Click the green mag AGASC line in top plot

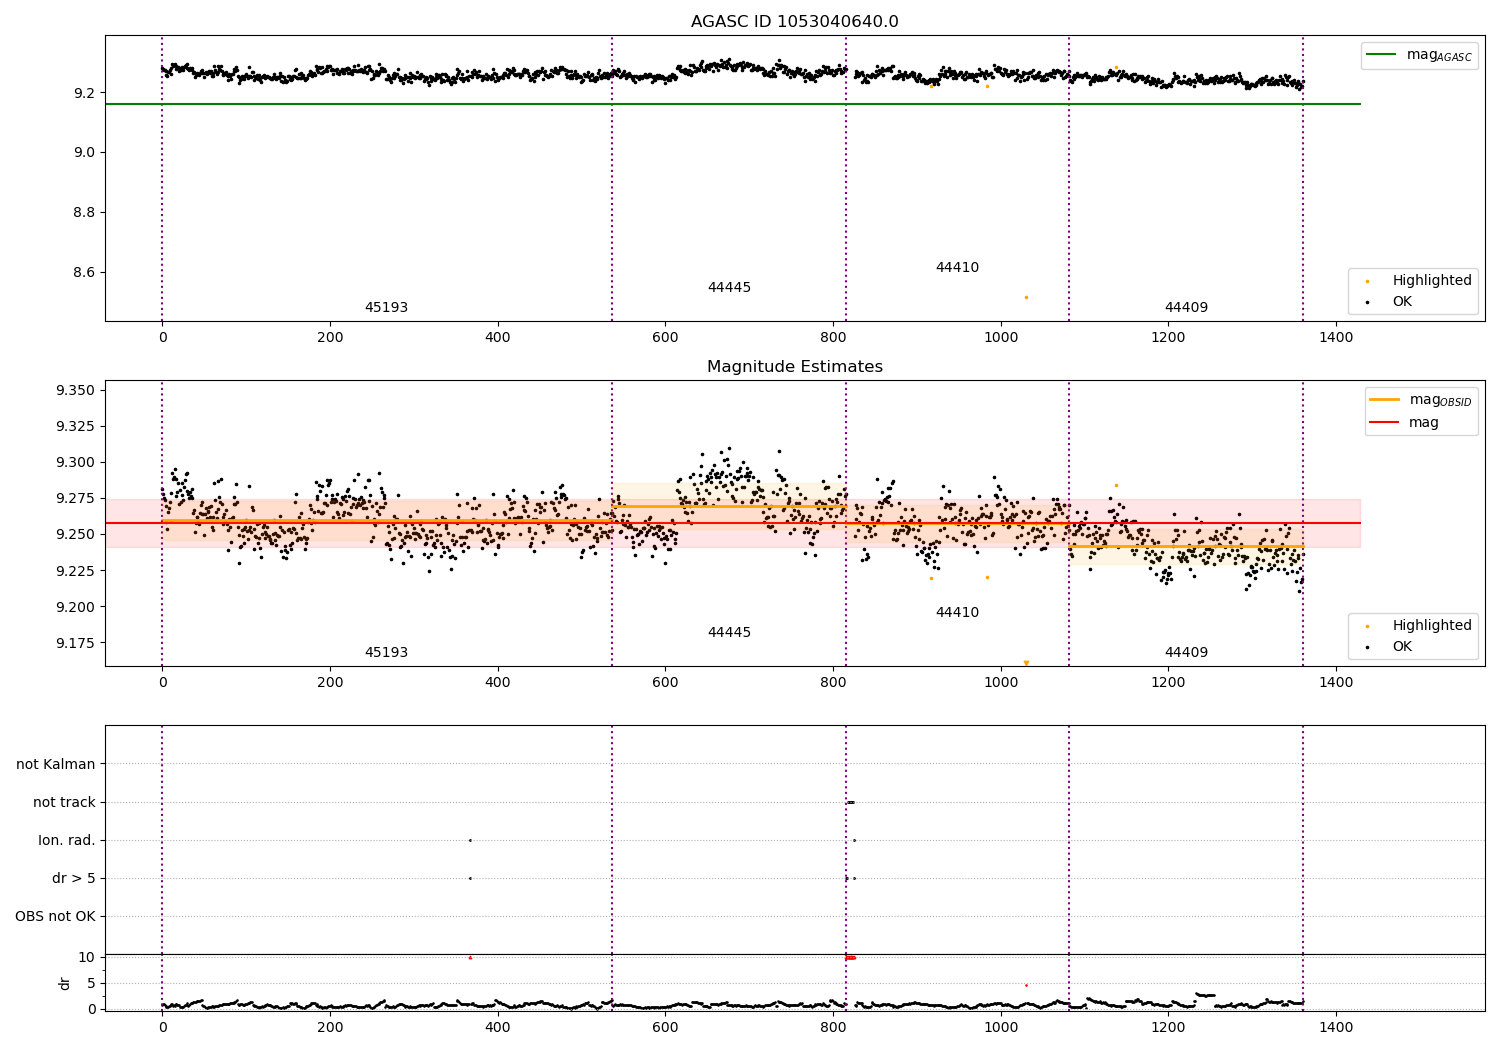tap(733, 104)
